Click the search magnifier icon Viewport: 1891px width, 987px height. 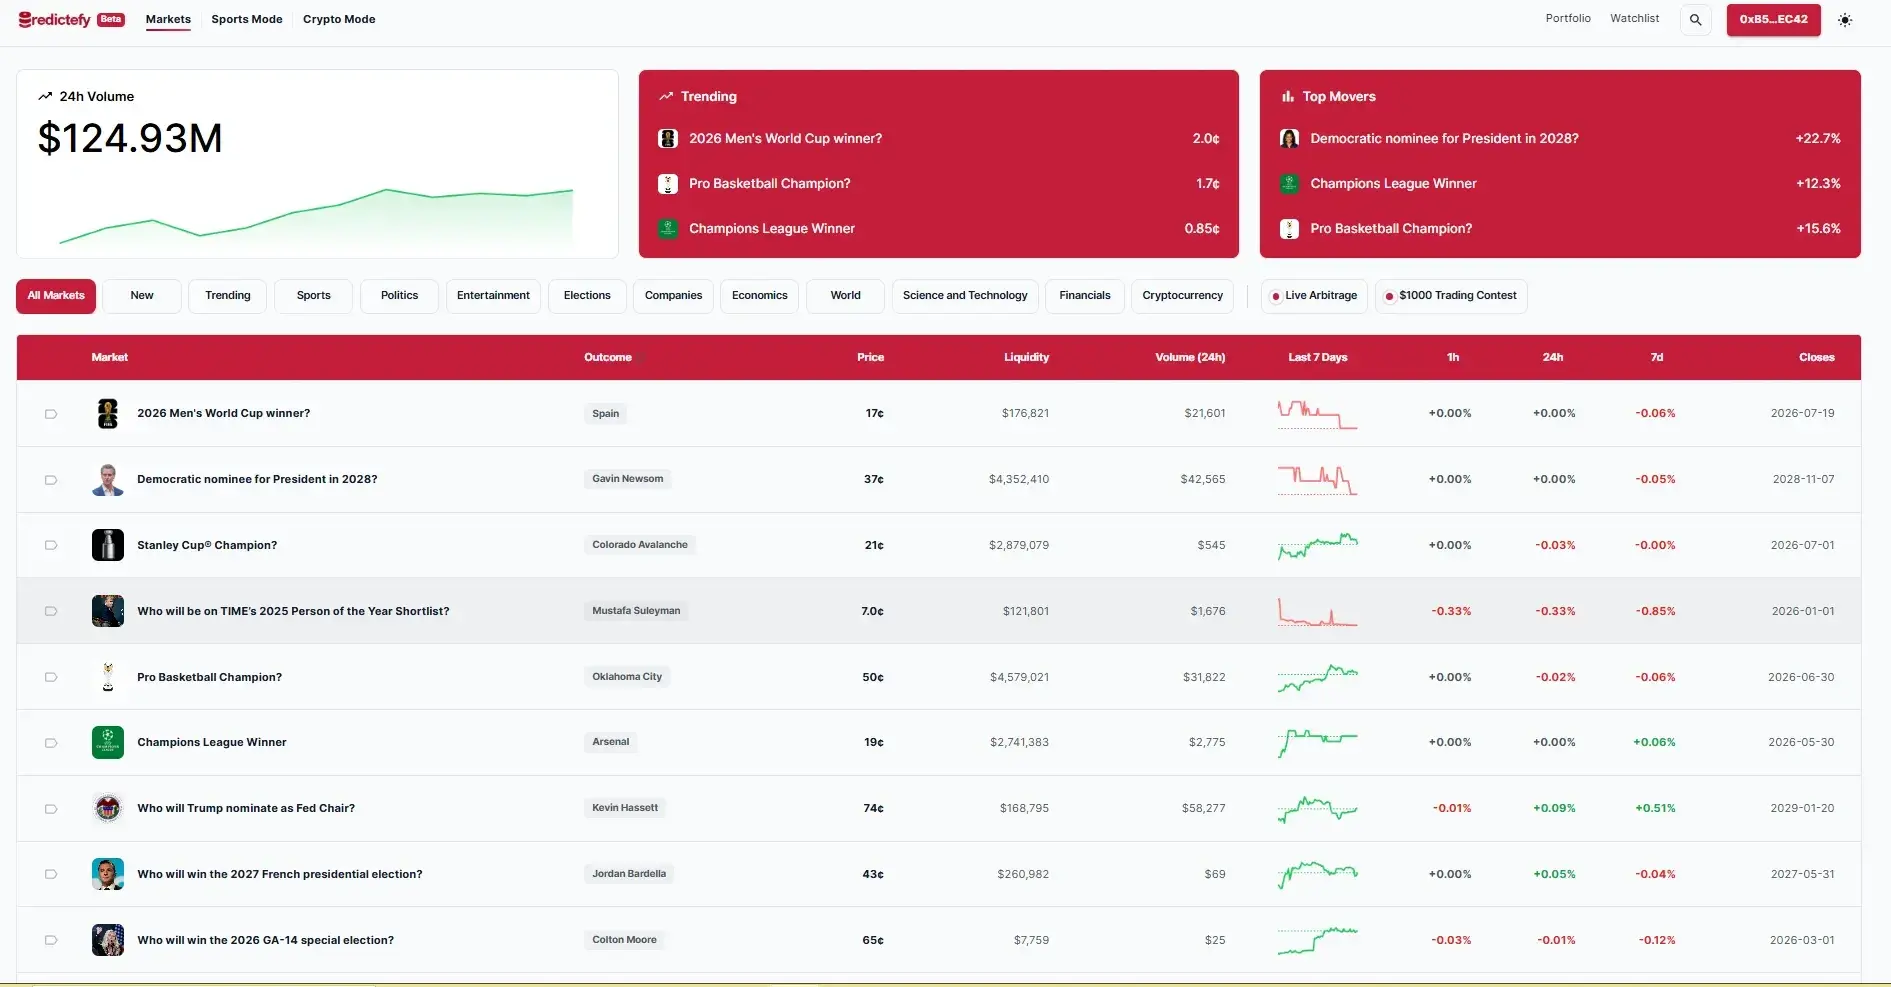click(x=1695, y=20)
